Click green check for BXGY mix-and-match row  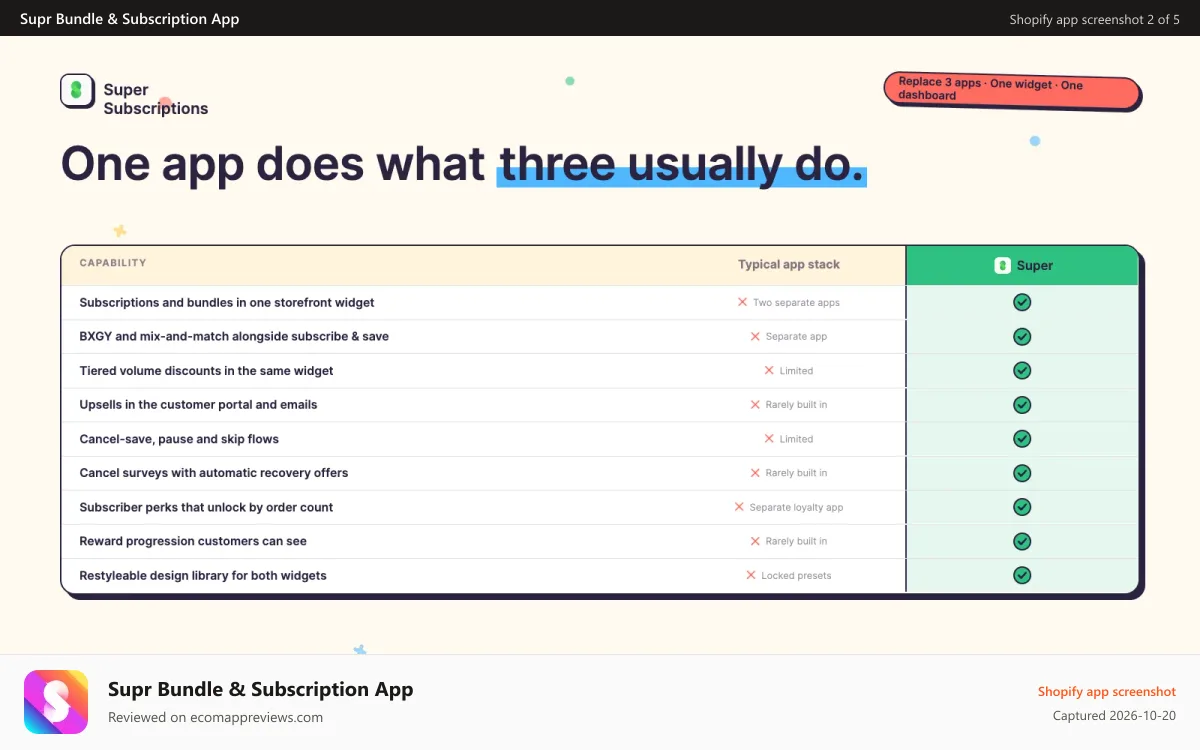(x=1022, y=336)
